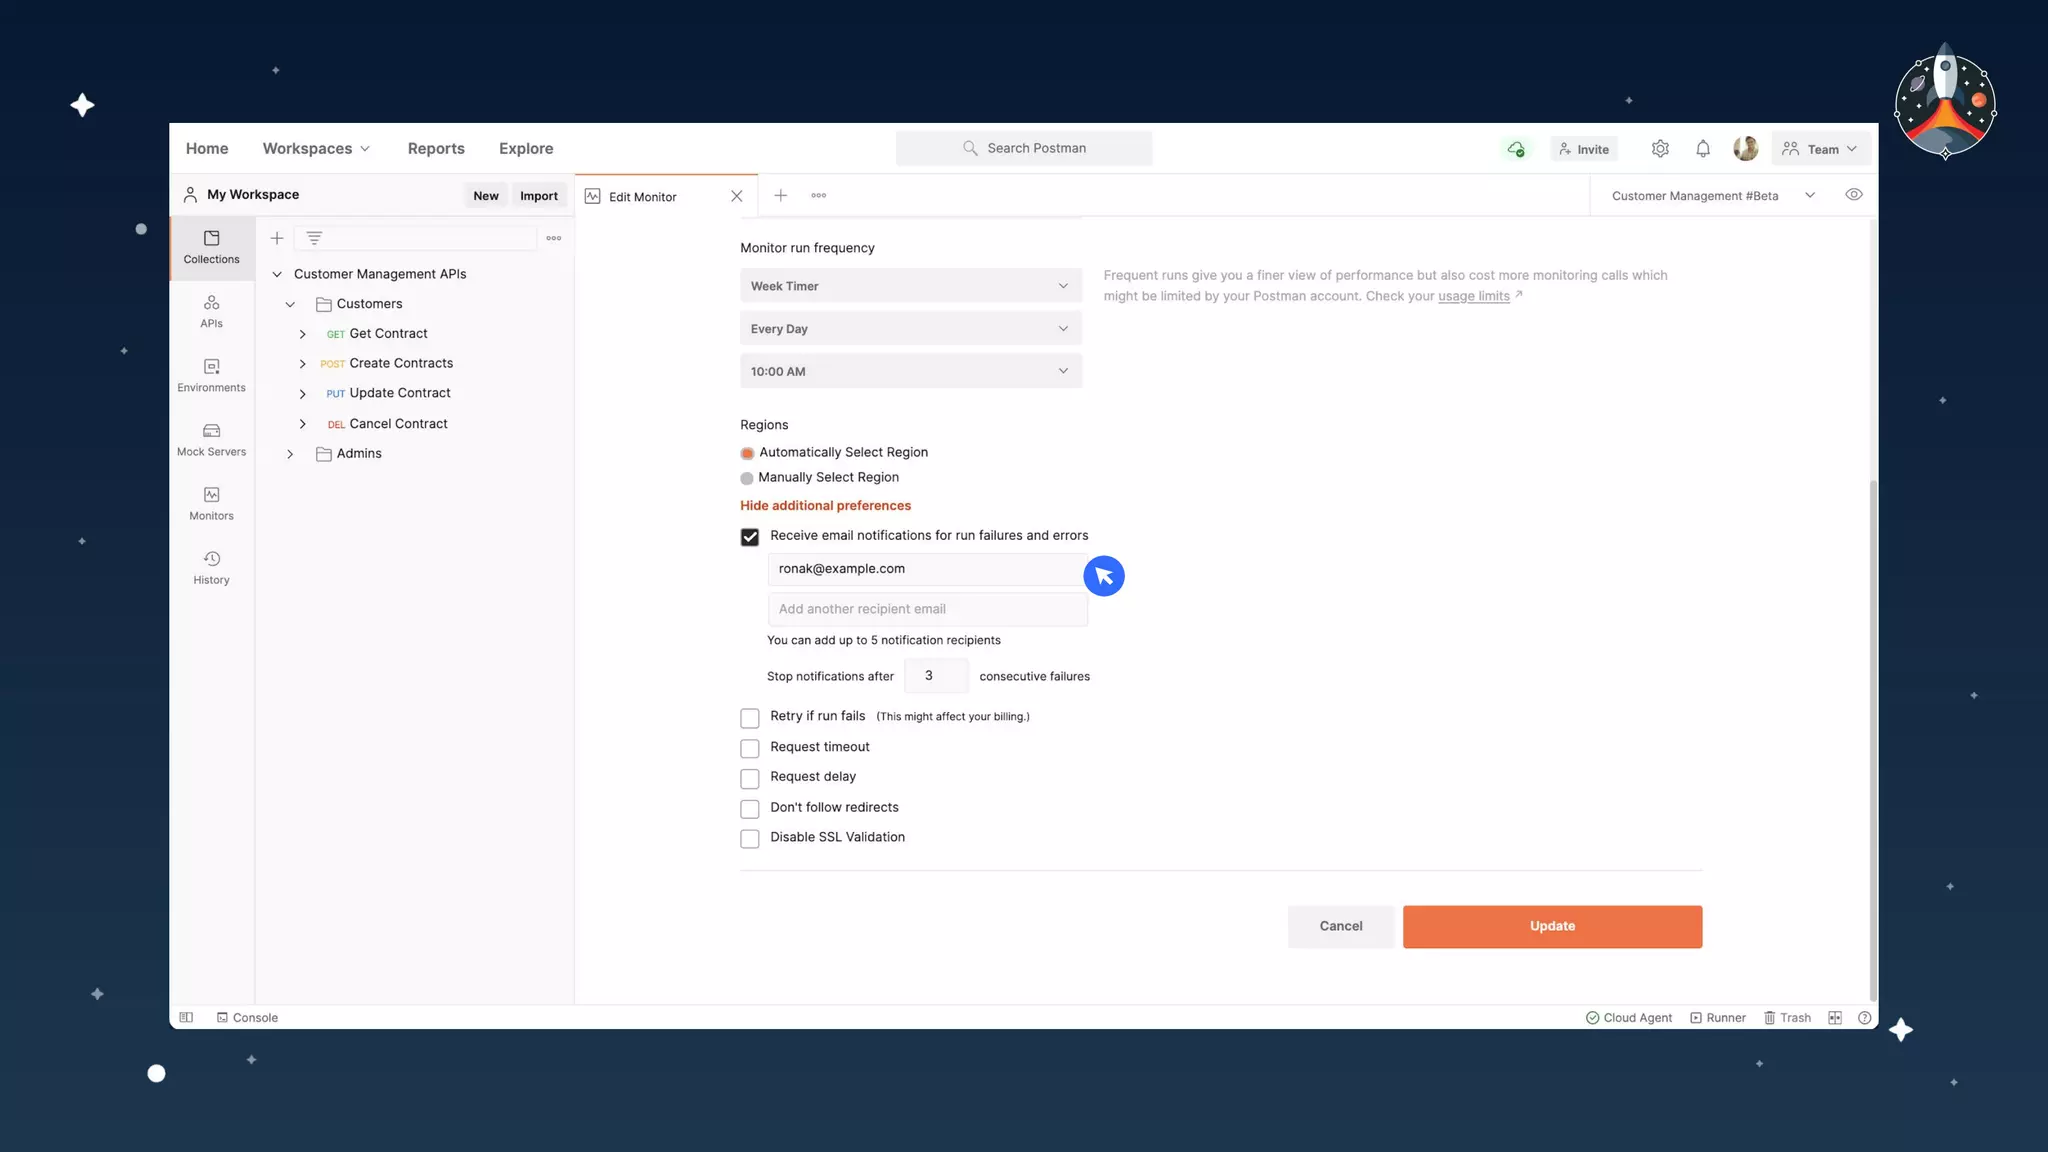The width and height of the screenshot is (2048, 1152).
Task: Uncheck receive email notifications checkbox
Action: click(x=749, y=537)
